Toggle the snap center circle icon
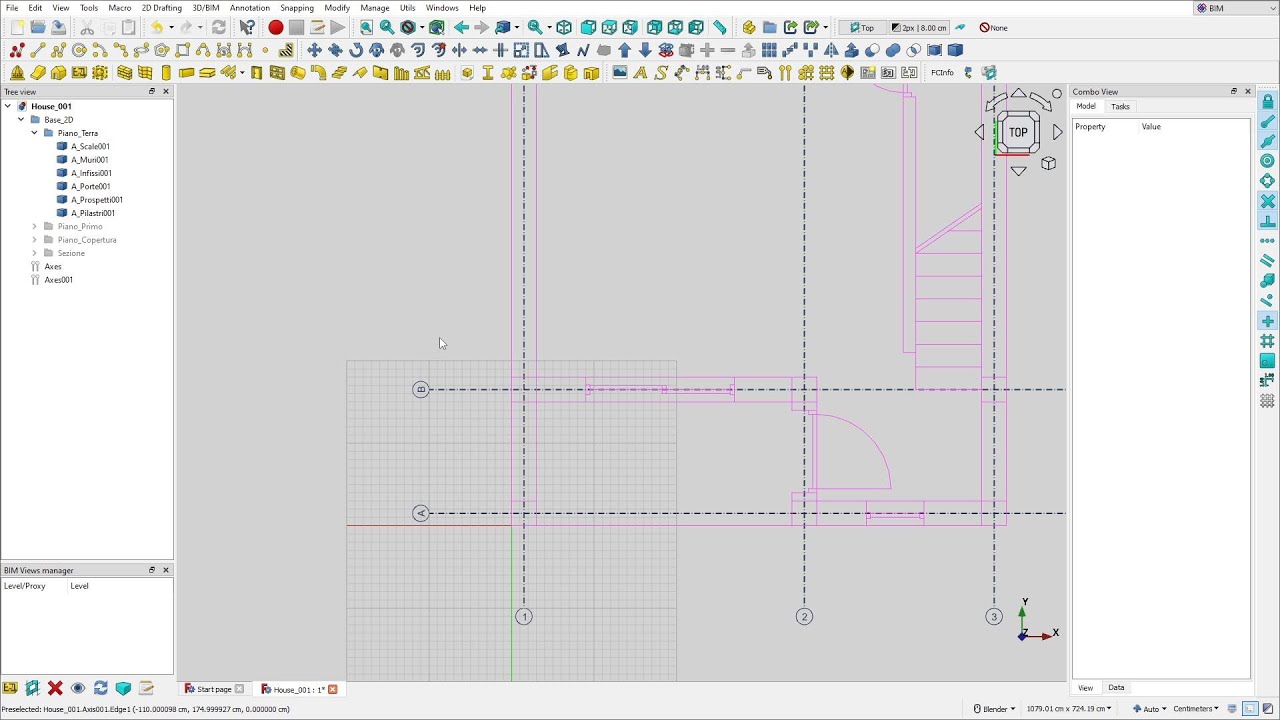The height and width of the screenshot is (720, 1280). (1267, 161)
